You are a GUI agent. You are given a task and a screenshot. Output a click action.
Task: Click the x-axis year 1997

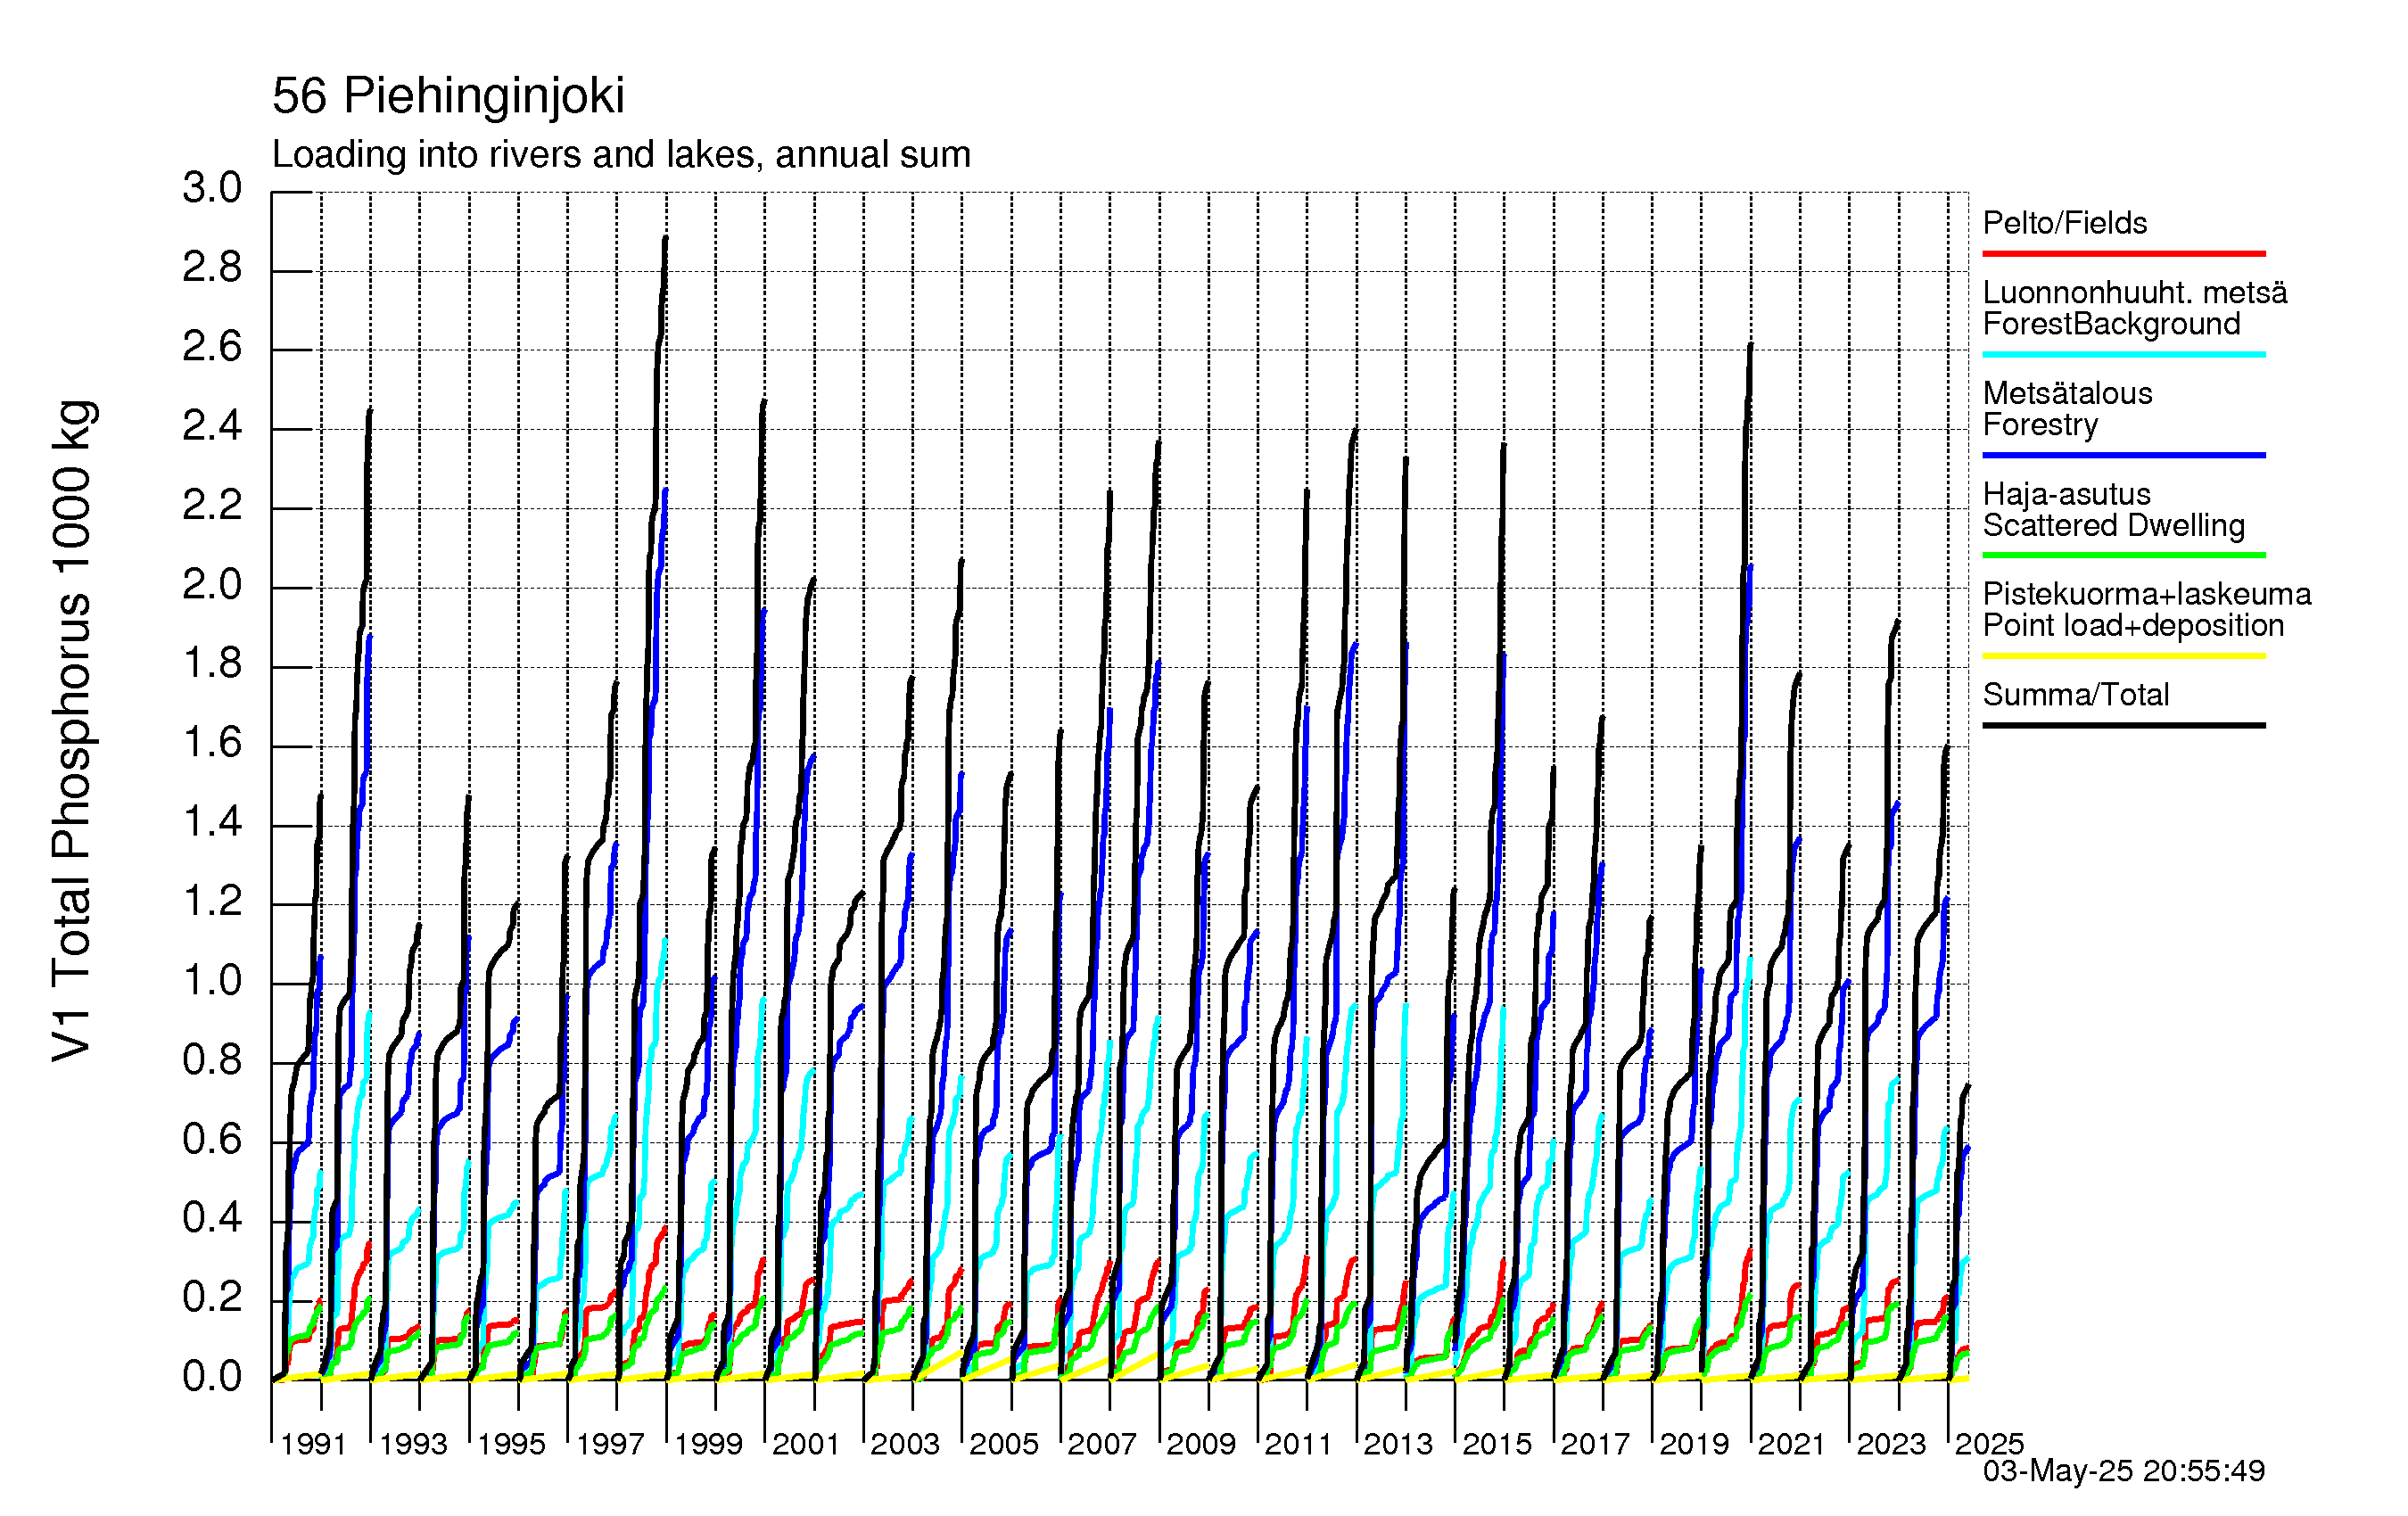[x=610, y=1444]
